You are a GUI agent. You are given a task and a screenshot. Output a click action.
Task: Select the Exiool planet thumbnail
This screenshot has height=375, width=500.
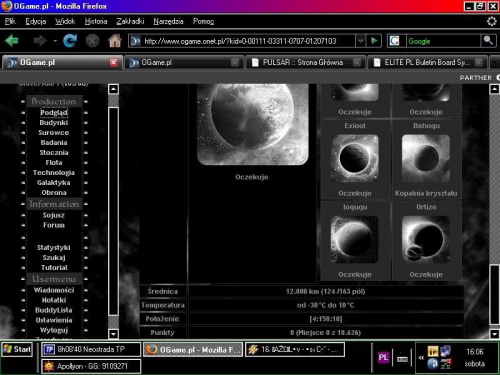coord(355,158)
